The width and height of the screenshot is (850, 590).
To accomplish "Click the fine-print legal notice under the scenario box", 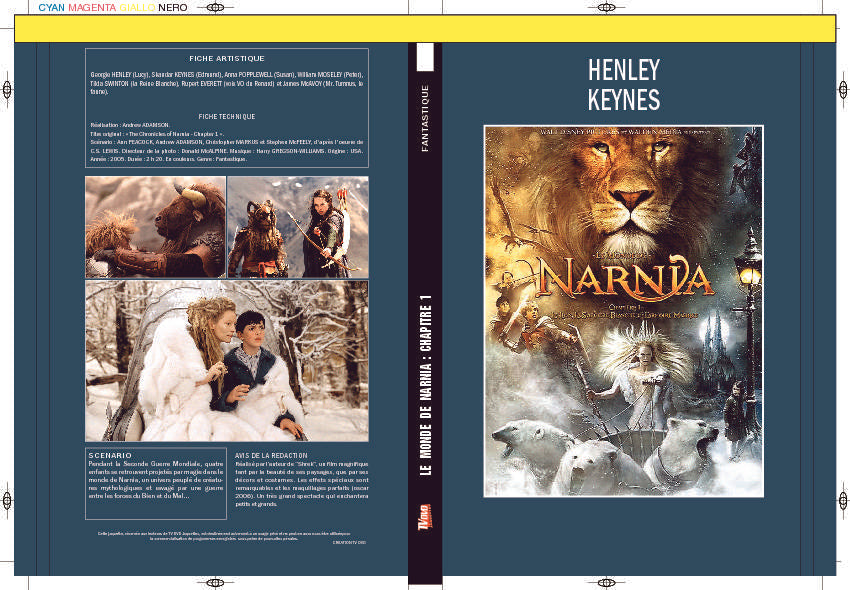I will [x=224, y=536].
